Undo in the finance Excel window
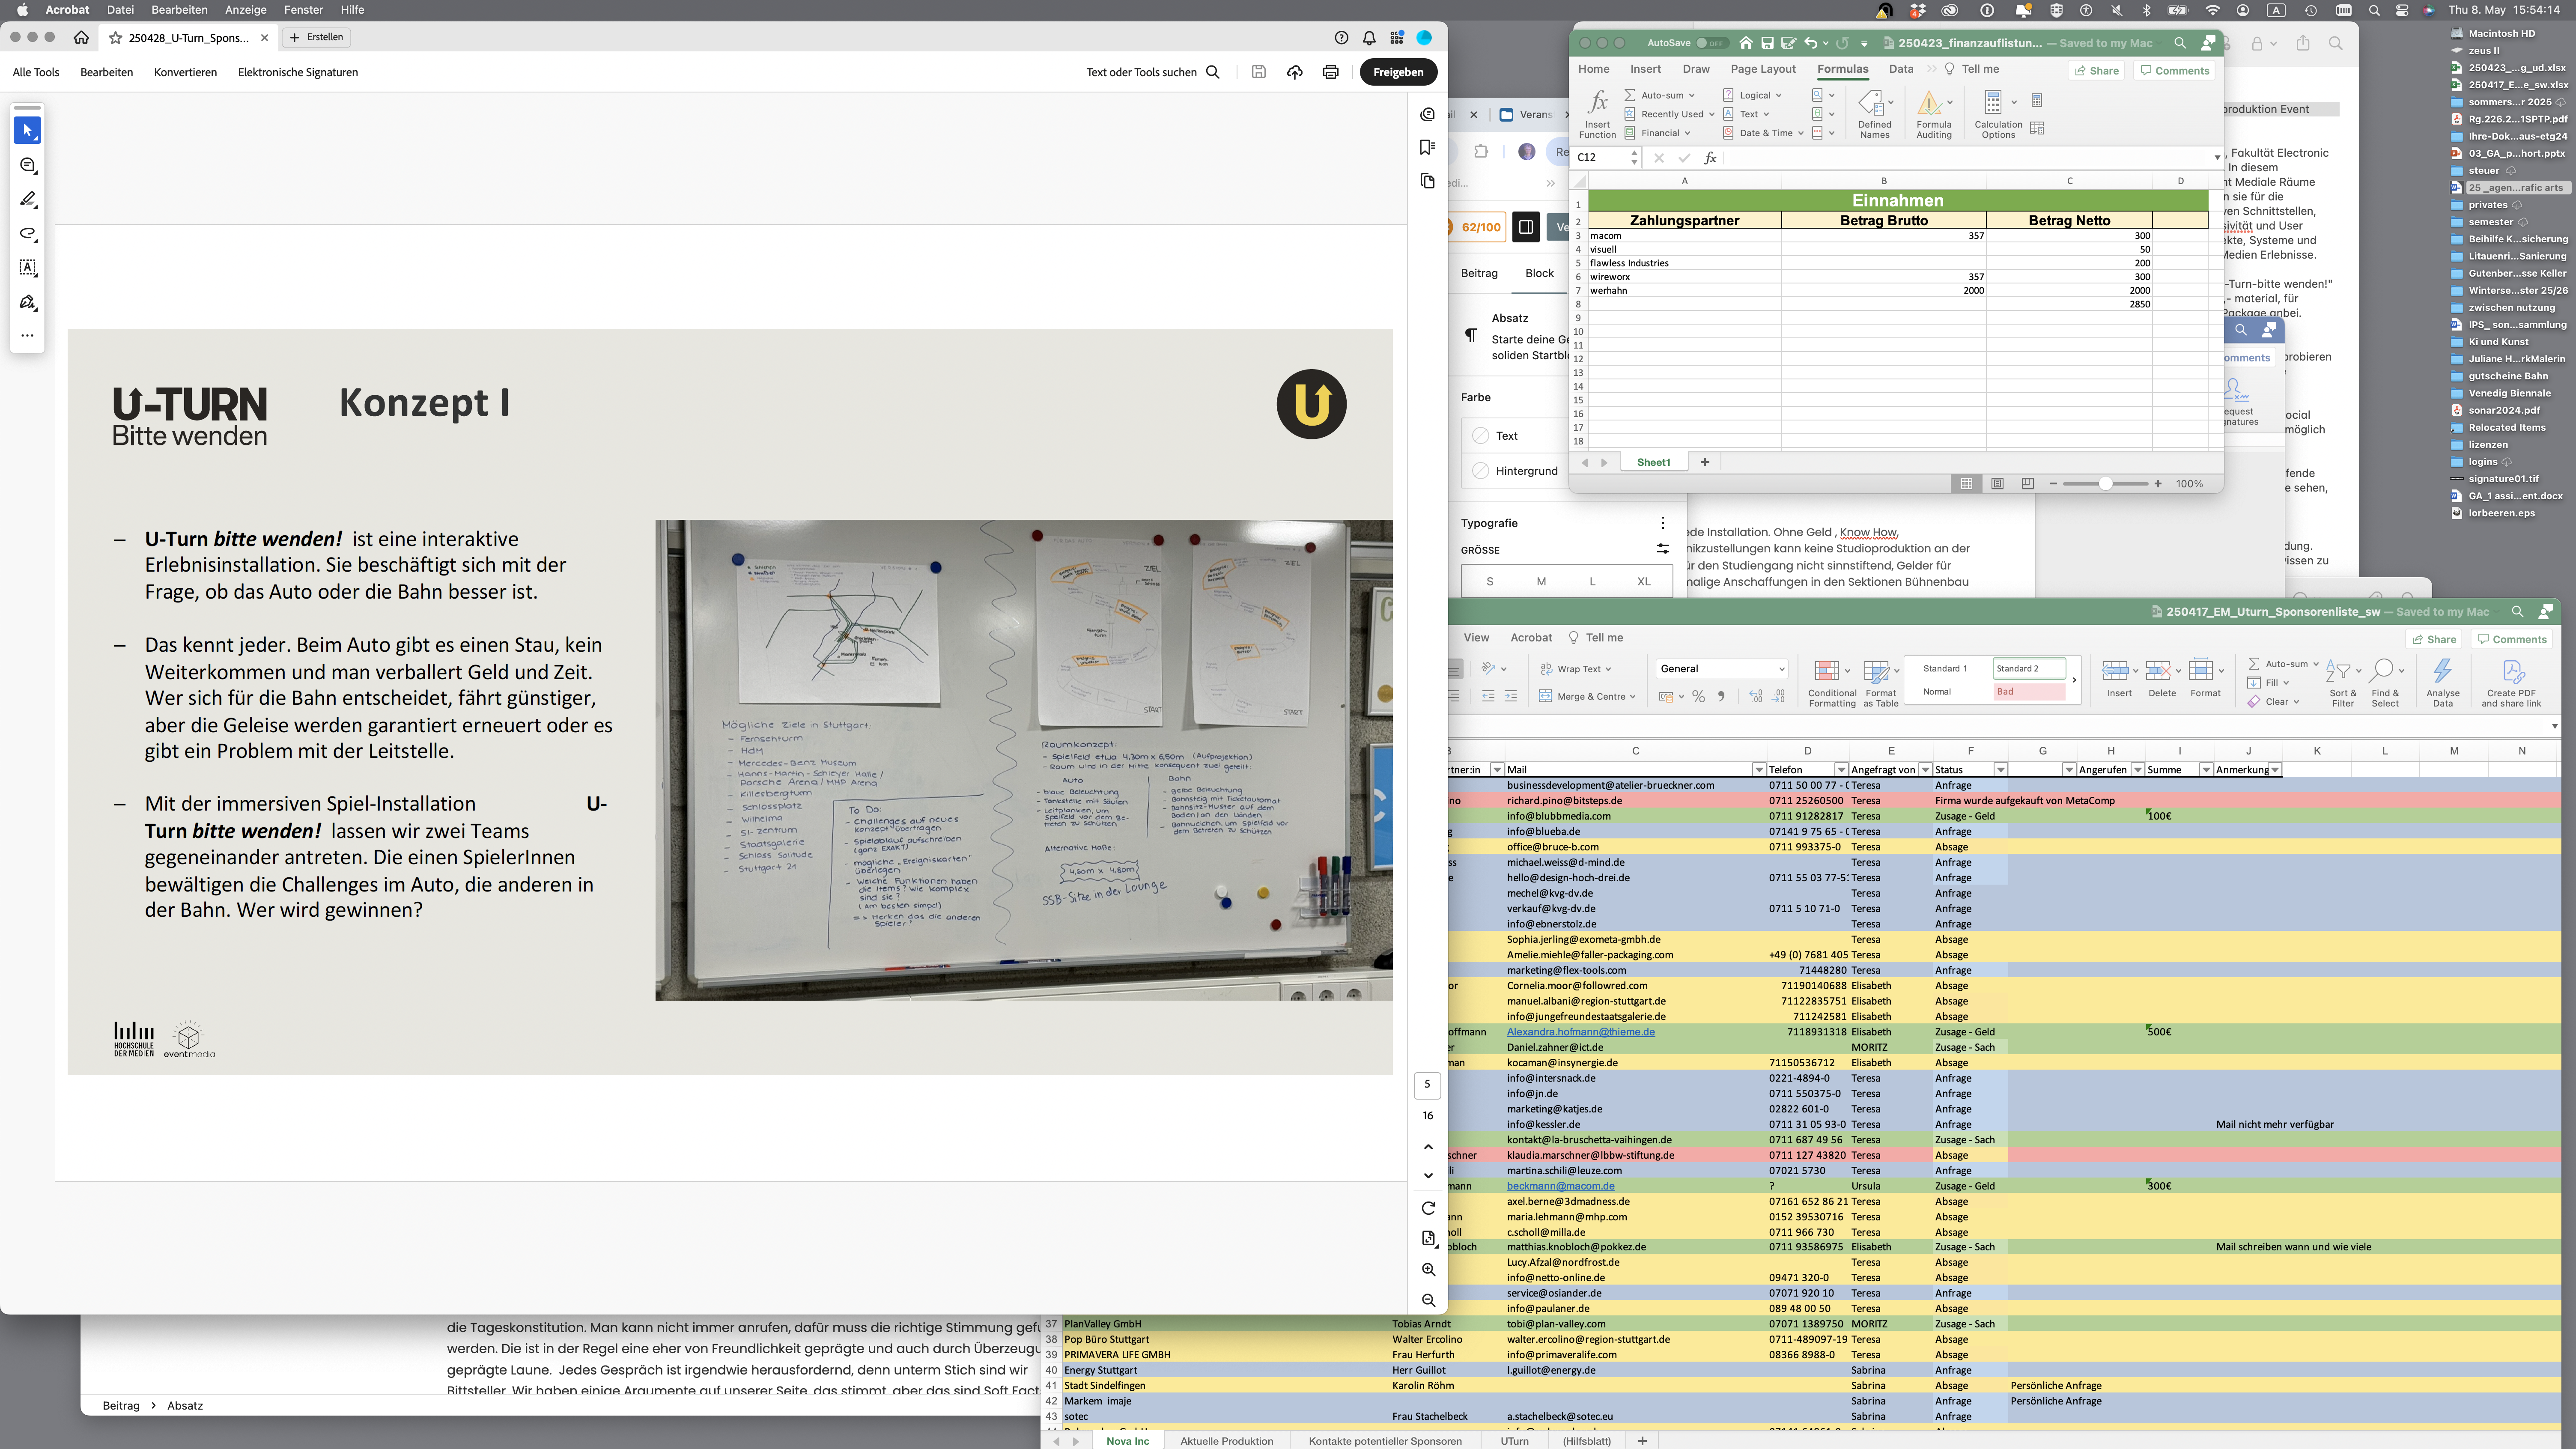The image size is (2576, 1449). point(1811,43)
